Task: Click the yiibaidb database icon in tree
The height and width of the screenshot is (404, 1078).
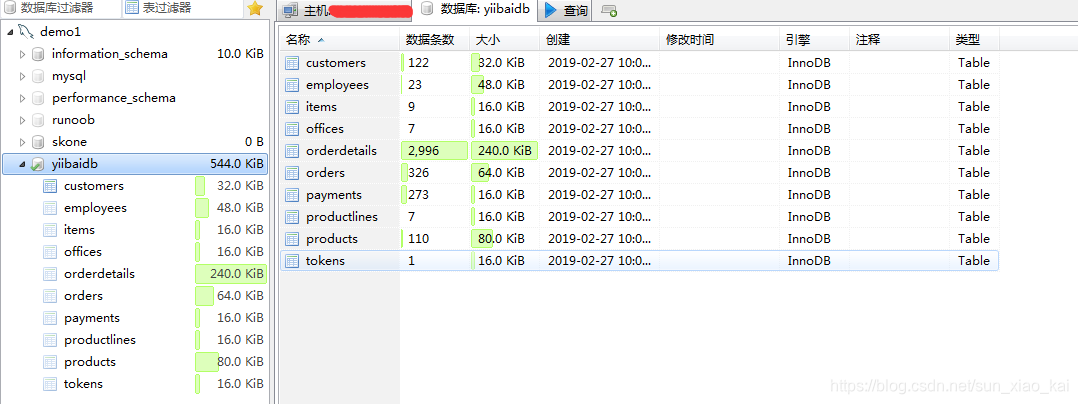Action: tap(38, 164)
